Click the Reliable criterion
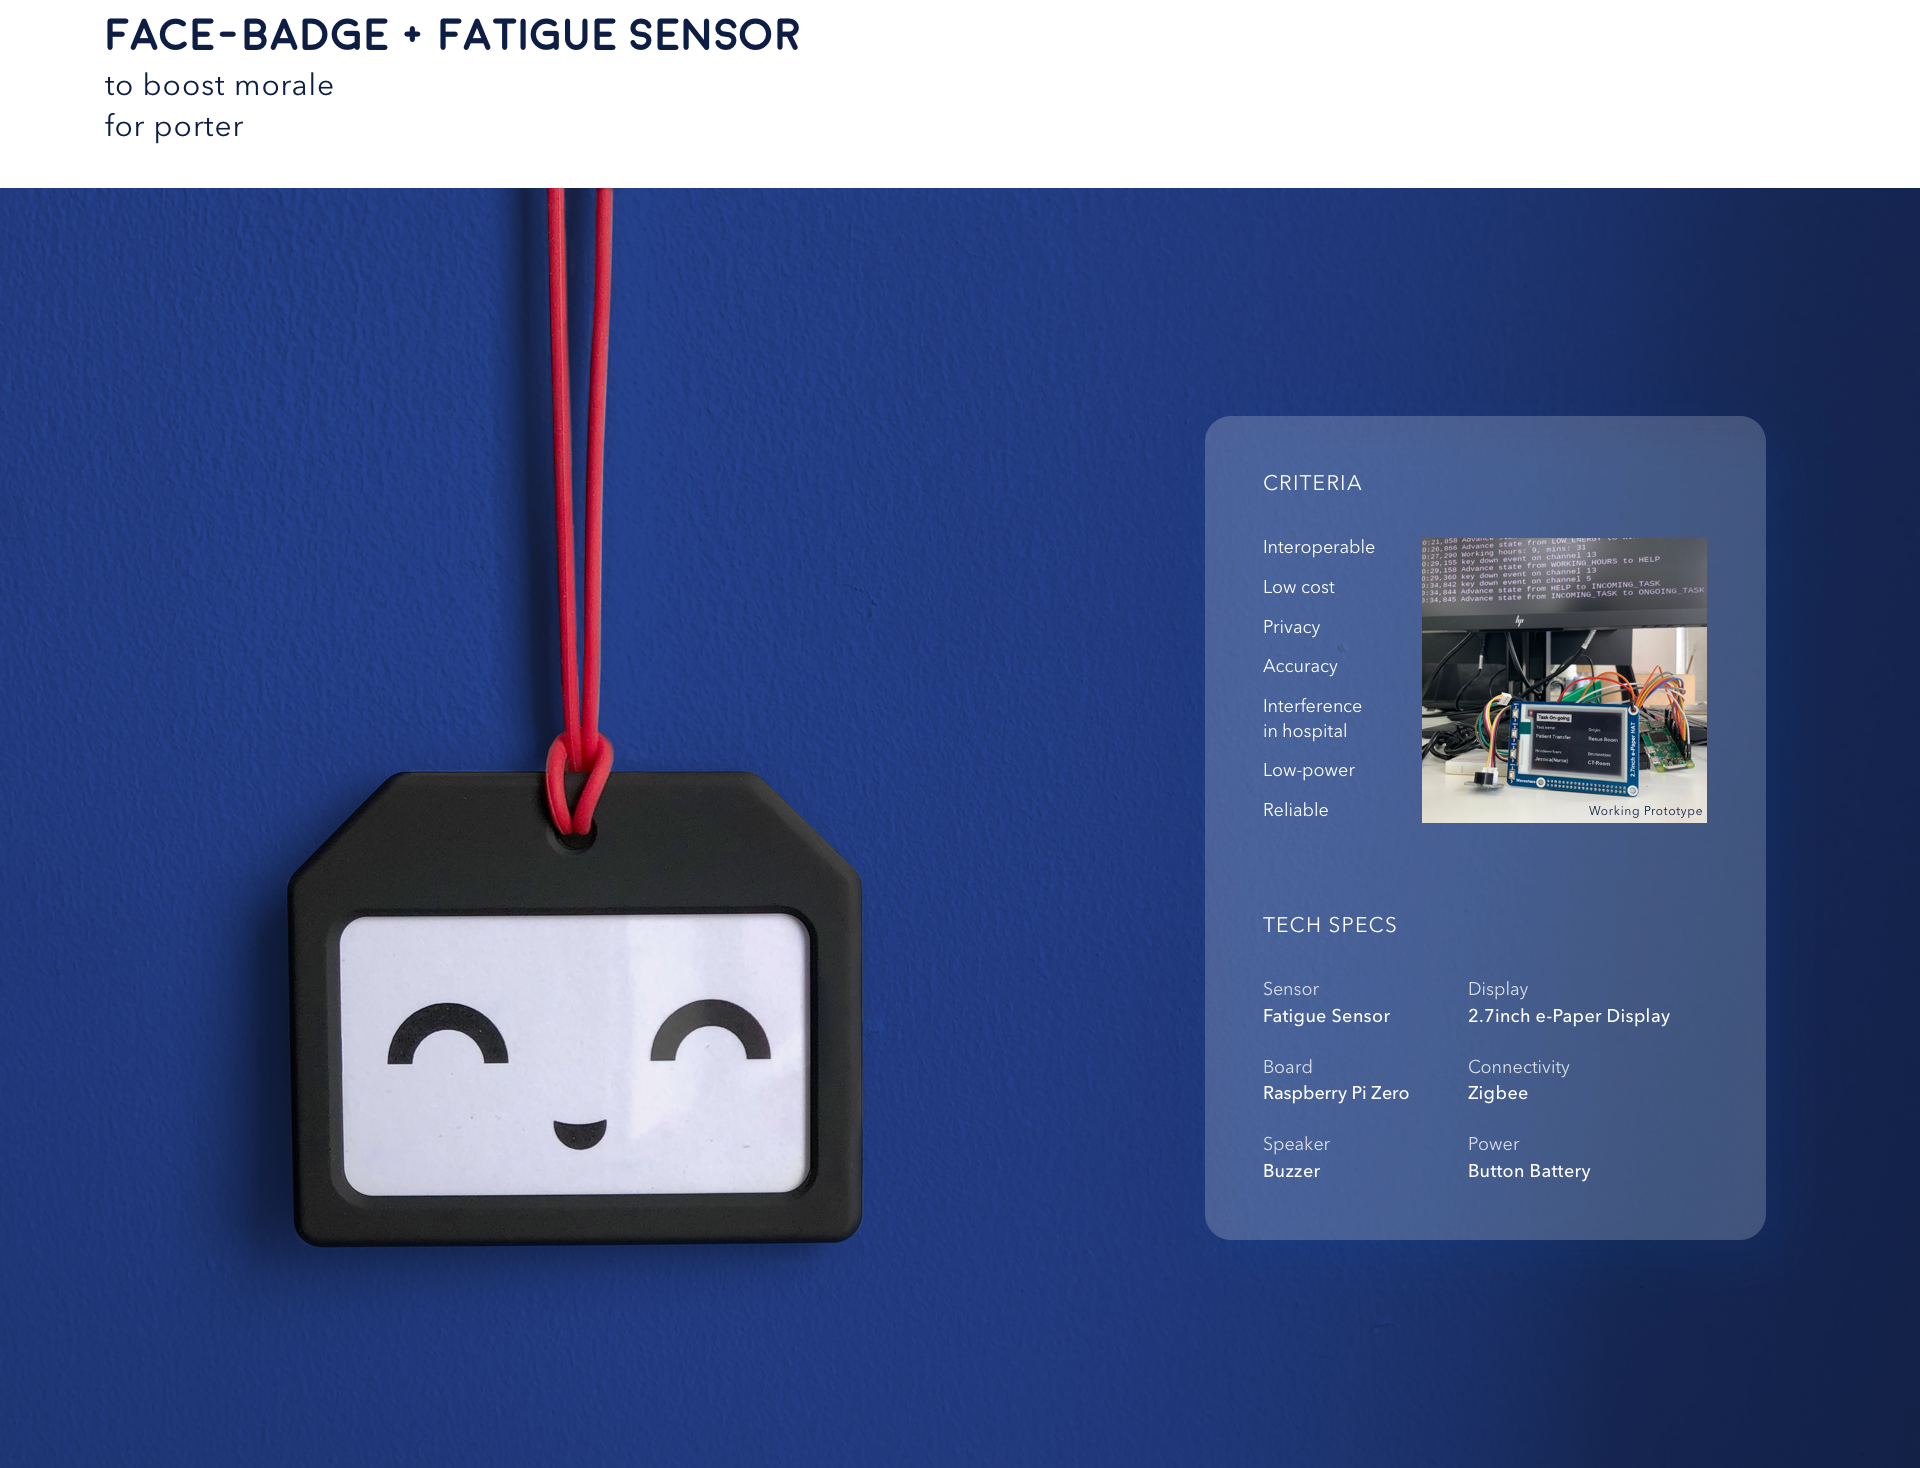Image resolution: width=1920 pixels, height=1468 pixels. [1294, 810]
